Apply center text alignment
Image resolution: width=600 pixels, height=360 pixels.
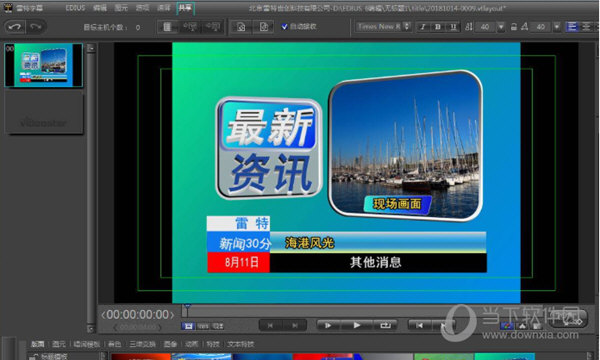[x=586, y=27]
